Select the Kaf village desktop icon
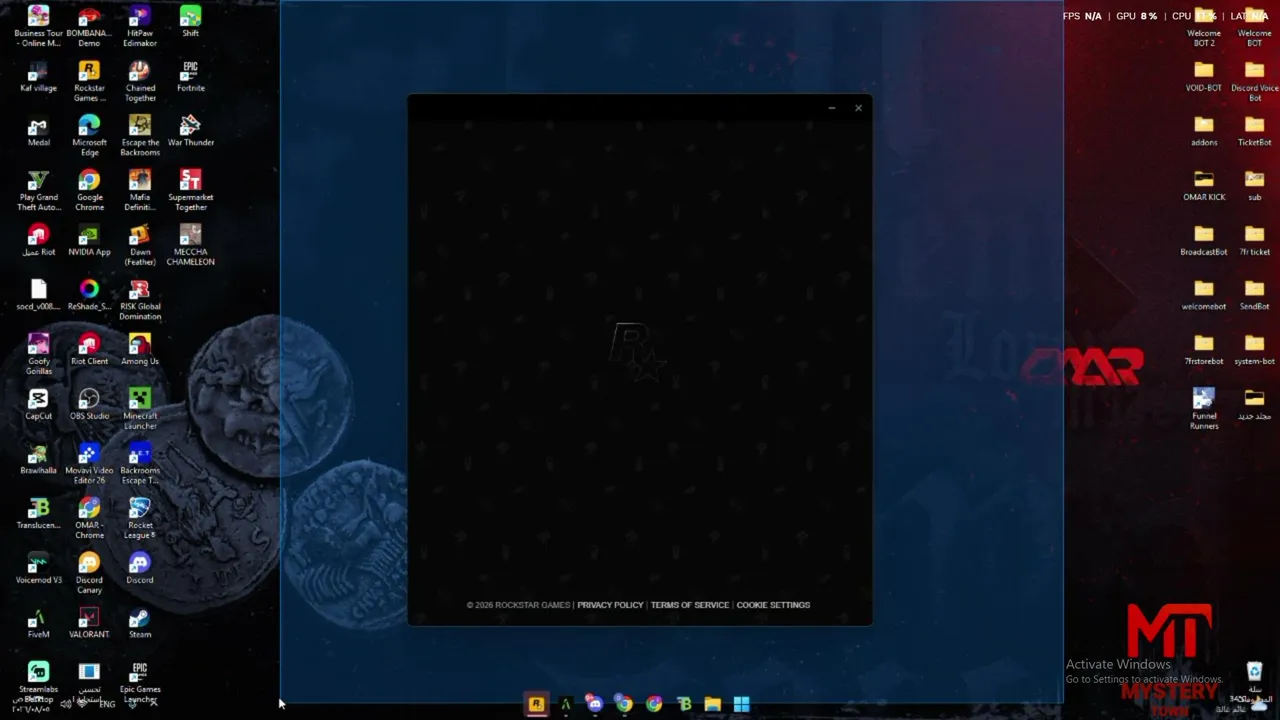This screenshot has height=720, width=1280. (x=38, y=77)
